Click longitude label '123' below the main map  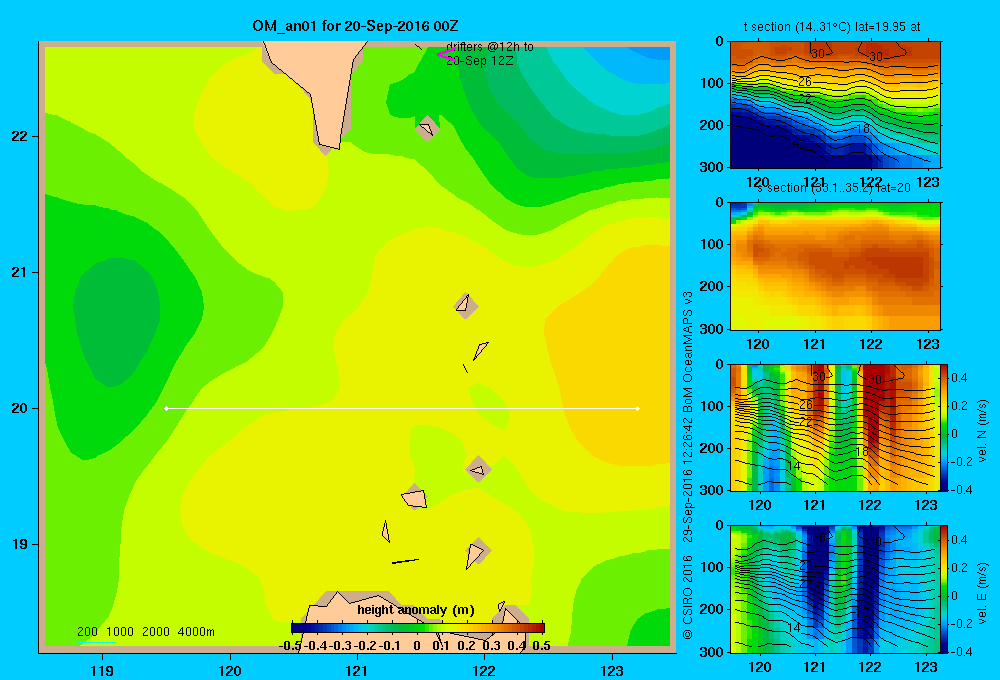tap(612, 670)
